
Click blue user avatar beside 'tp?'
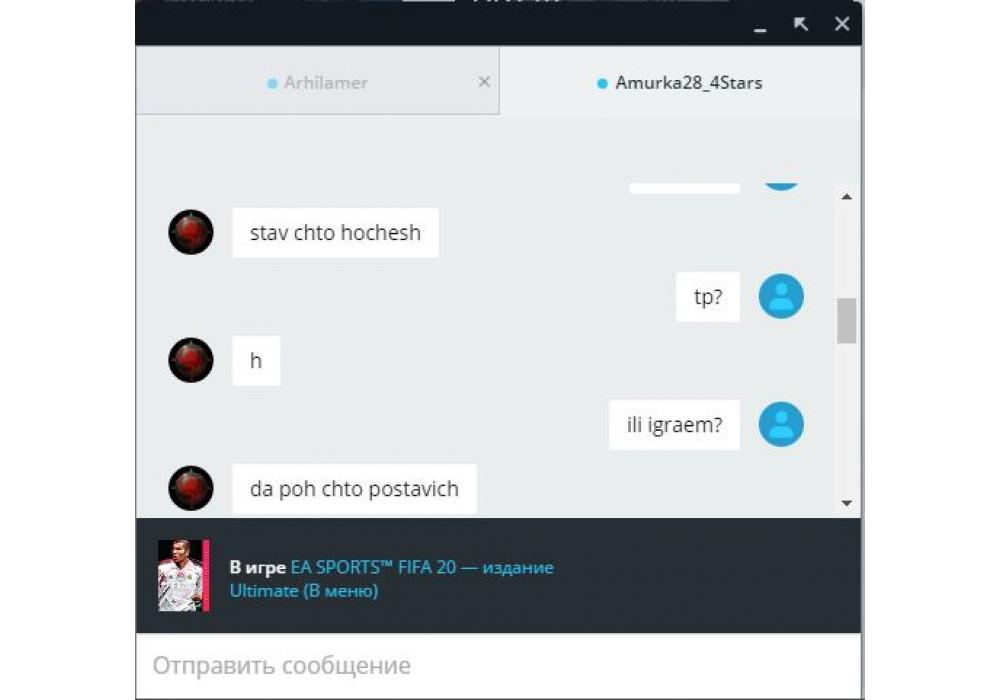tap(781, 296)
